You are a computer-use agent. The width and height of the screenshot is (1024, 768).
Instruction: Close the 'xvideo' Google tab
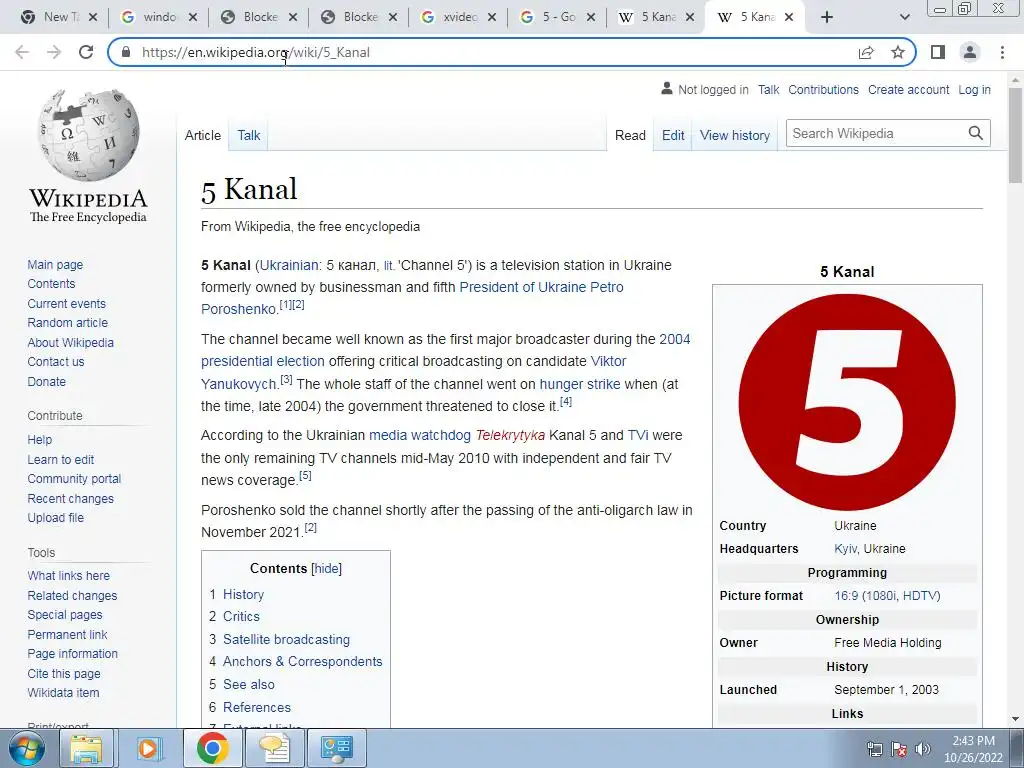click(492, 18)
